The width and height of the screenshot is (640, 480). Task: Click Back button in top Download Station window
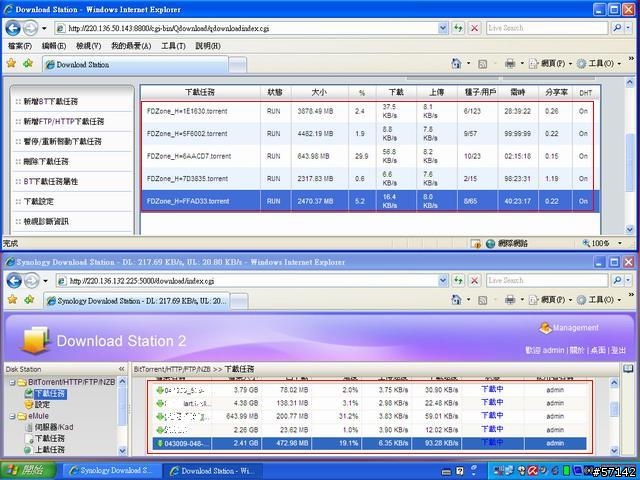pyautogui.click(x=13, y=28)
